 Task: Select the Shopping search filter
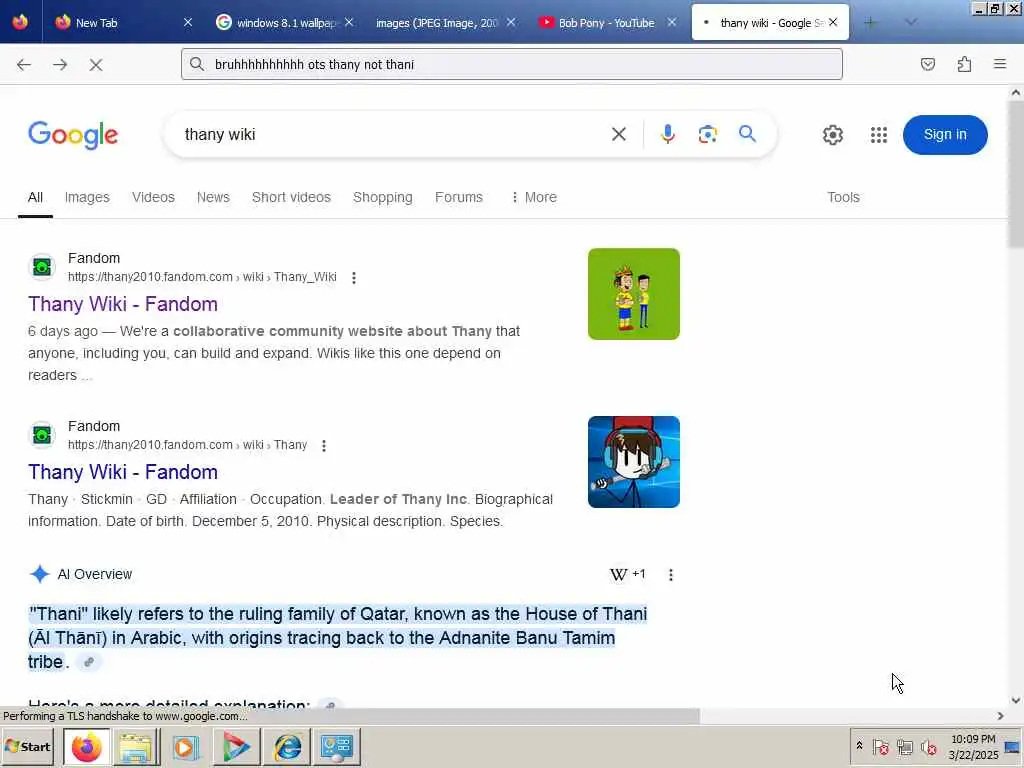click(383, 197)
